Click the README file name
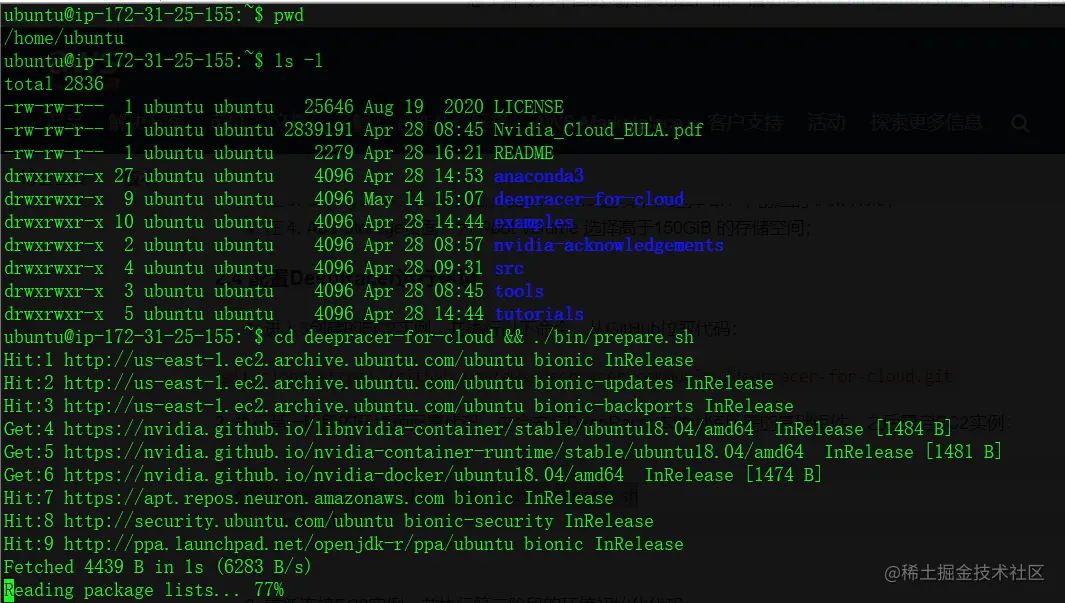Viewport: 1065px width, 603px height. click(524, 153)
